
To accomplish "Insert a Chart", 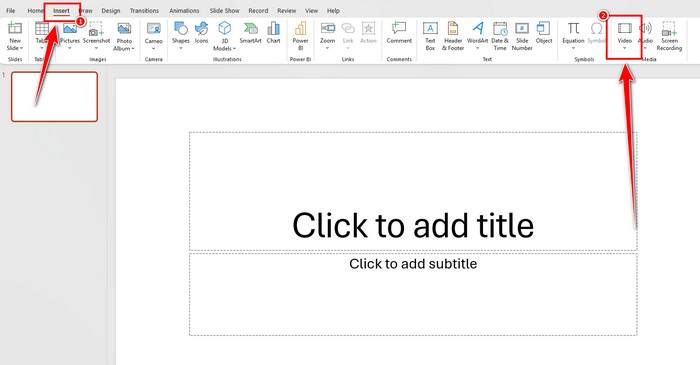I will pos(273,33).
